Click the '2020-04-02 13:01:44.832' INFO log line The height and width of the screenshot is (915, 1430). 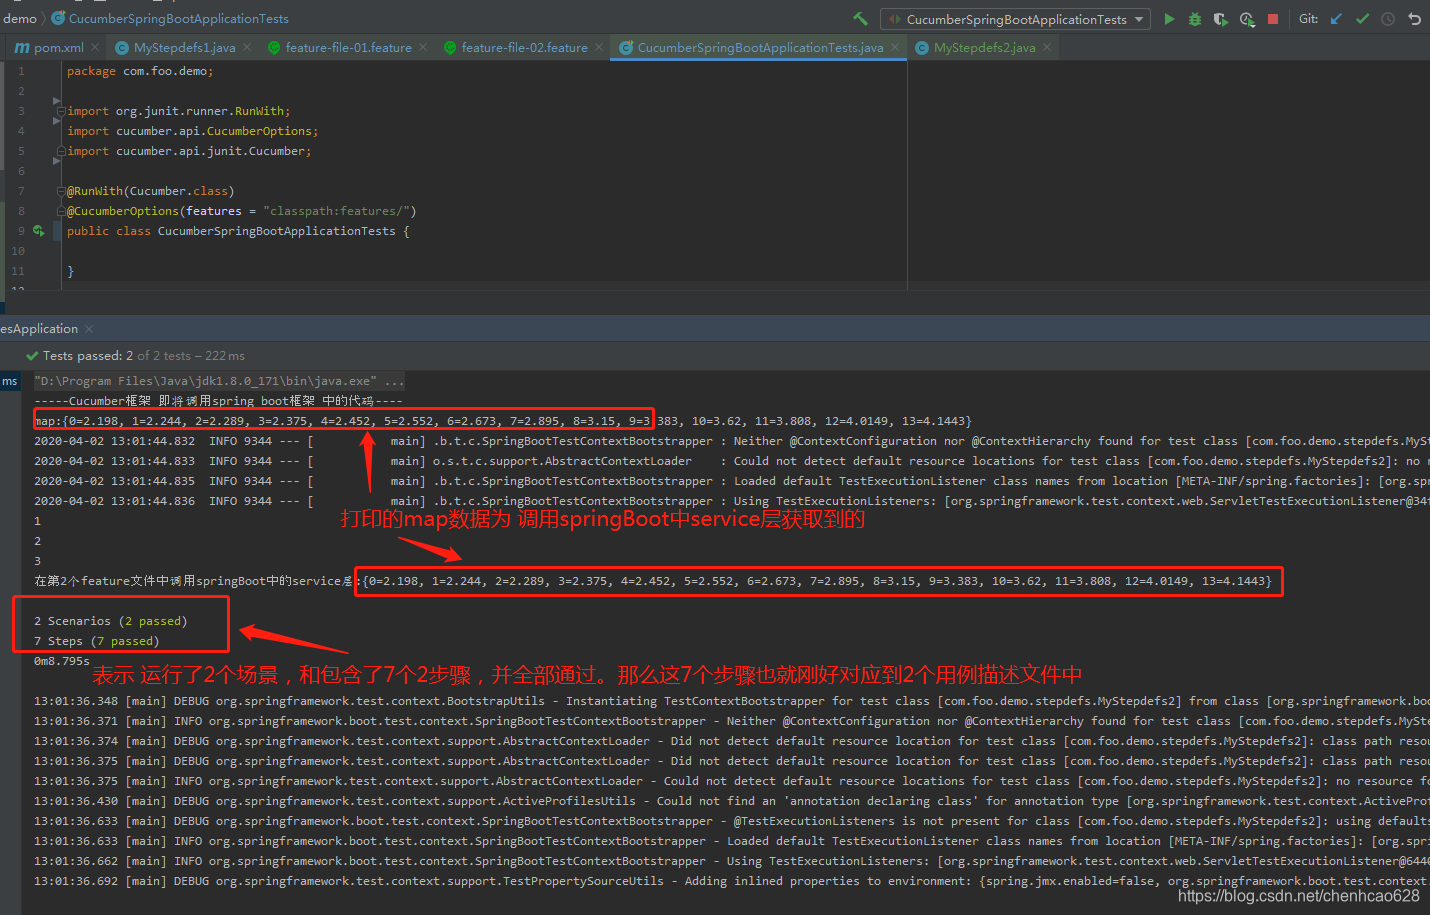click(732, 441)
